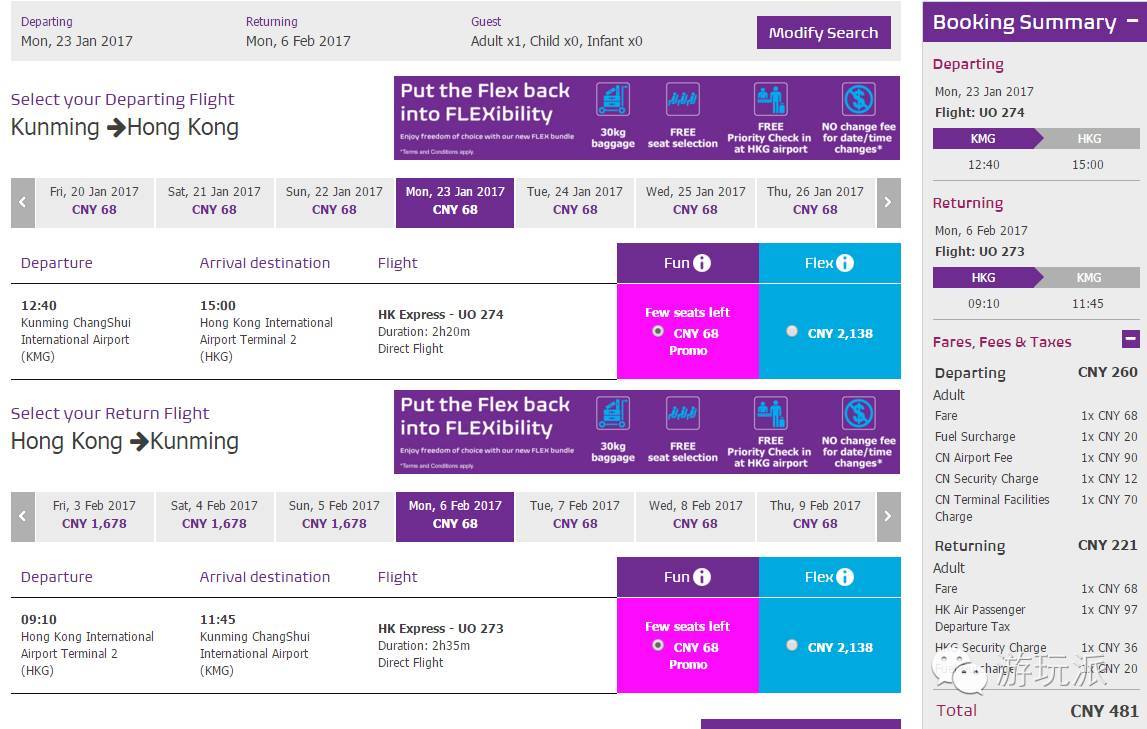Click no change fee icon in top banner

[859, 99]
